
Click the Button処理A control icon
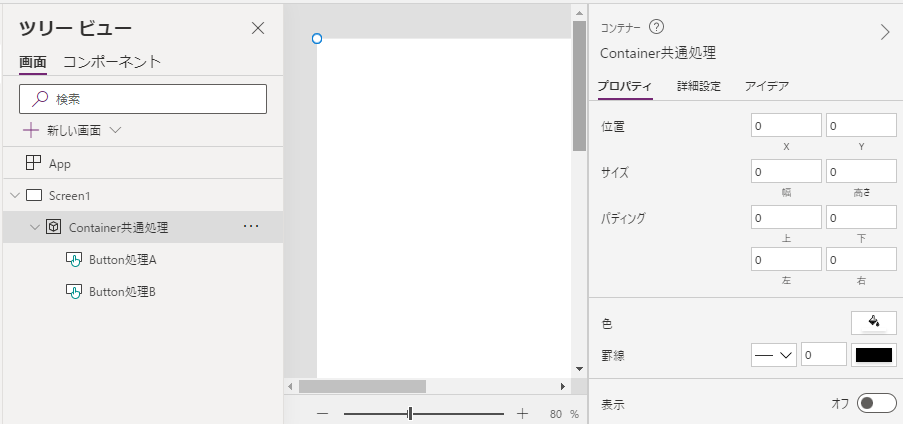click(x=73, y=260)
